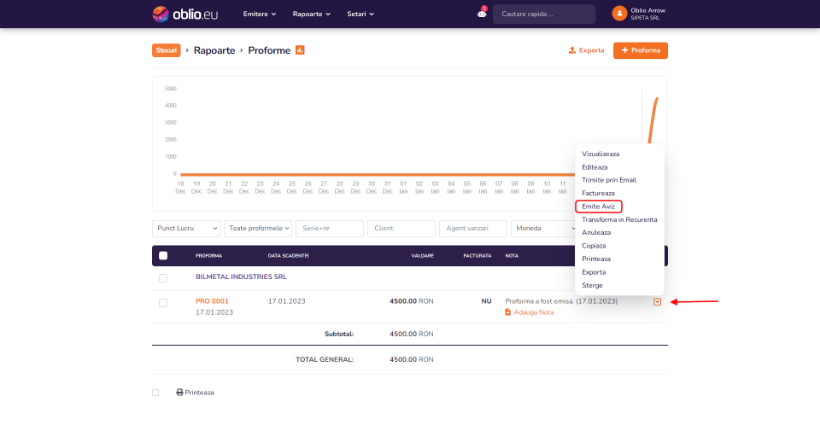Check the PRO 0001 row checkbox
Viewport: 820px width, 448px height.
163,303
